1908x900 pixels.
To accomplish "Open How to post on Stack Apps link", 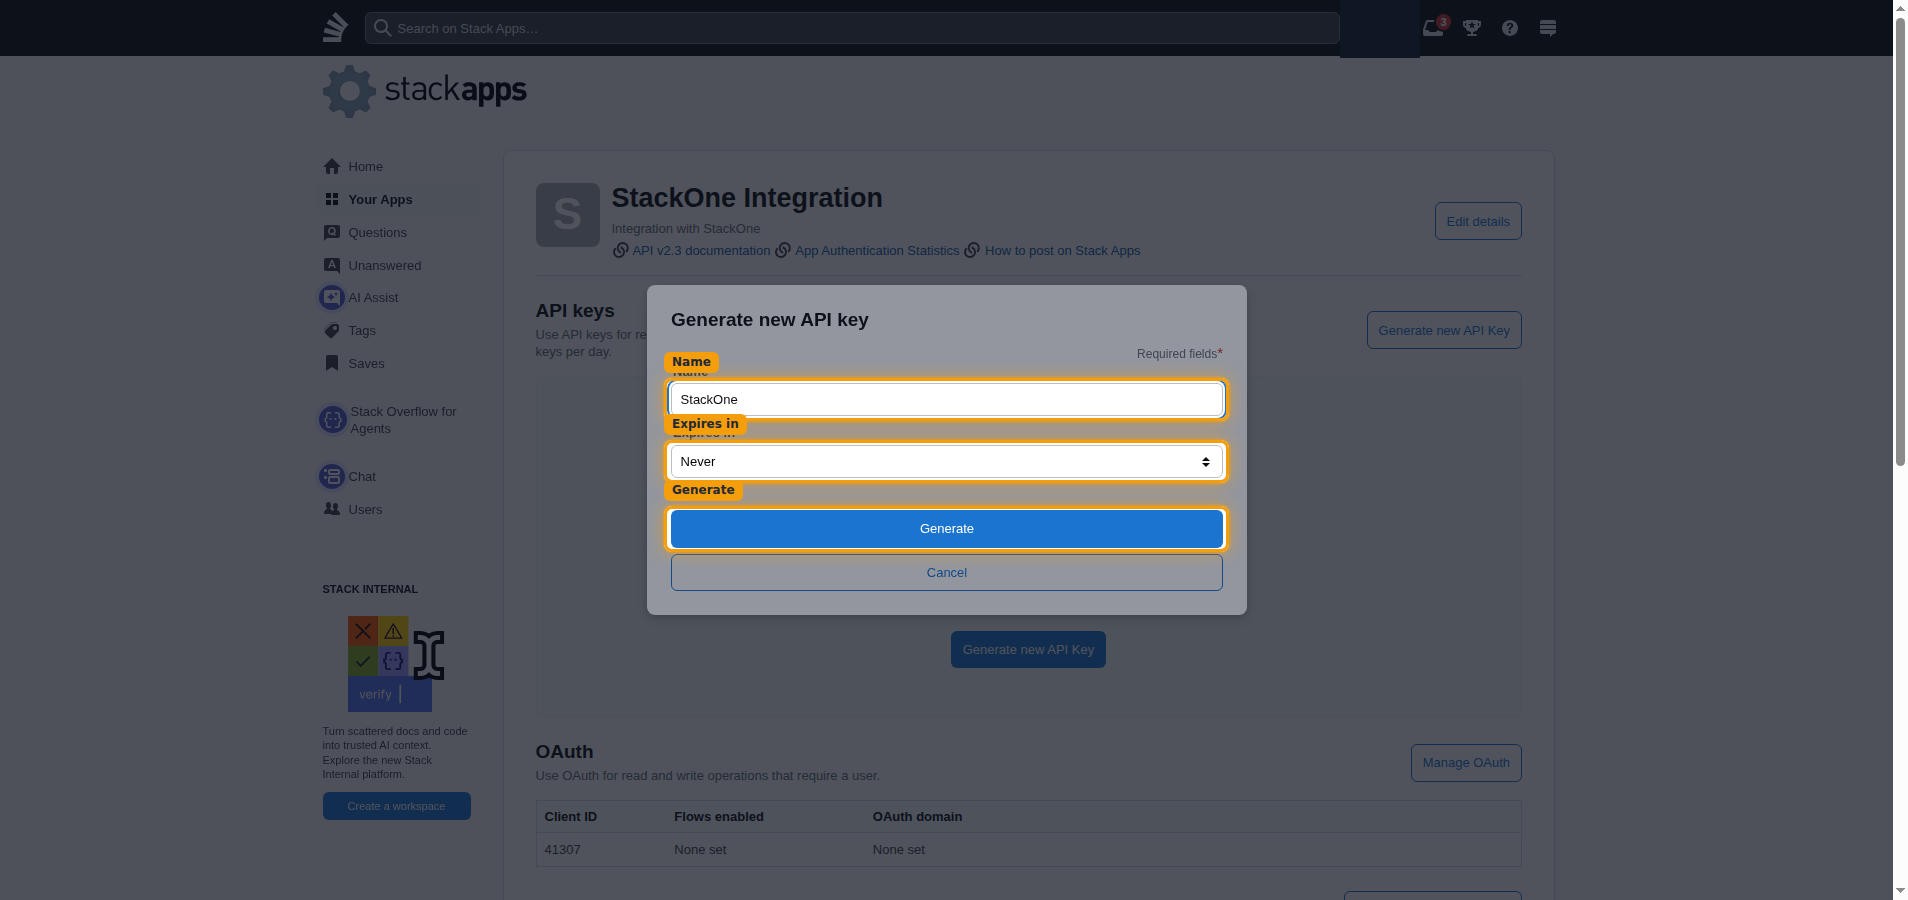I will [x=1062, y=250].
